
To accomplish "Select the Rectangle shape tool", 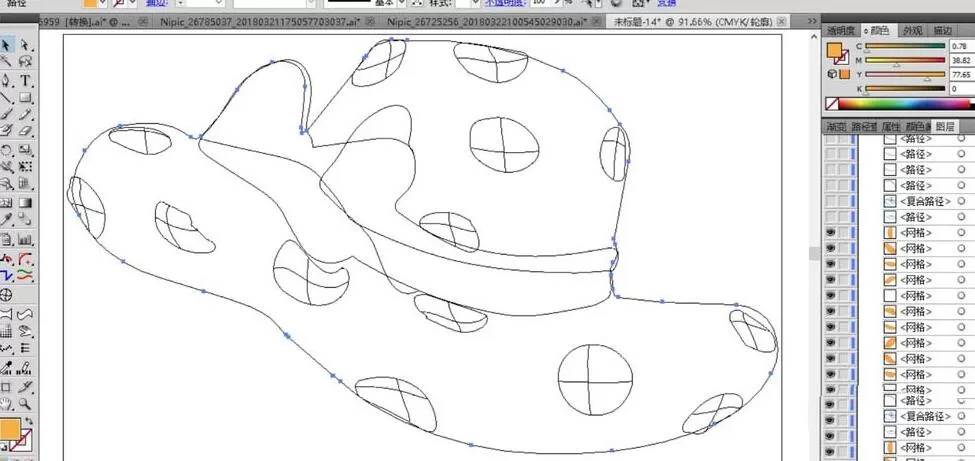I will (25, 98).
